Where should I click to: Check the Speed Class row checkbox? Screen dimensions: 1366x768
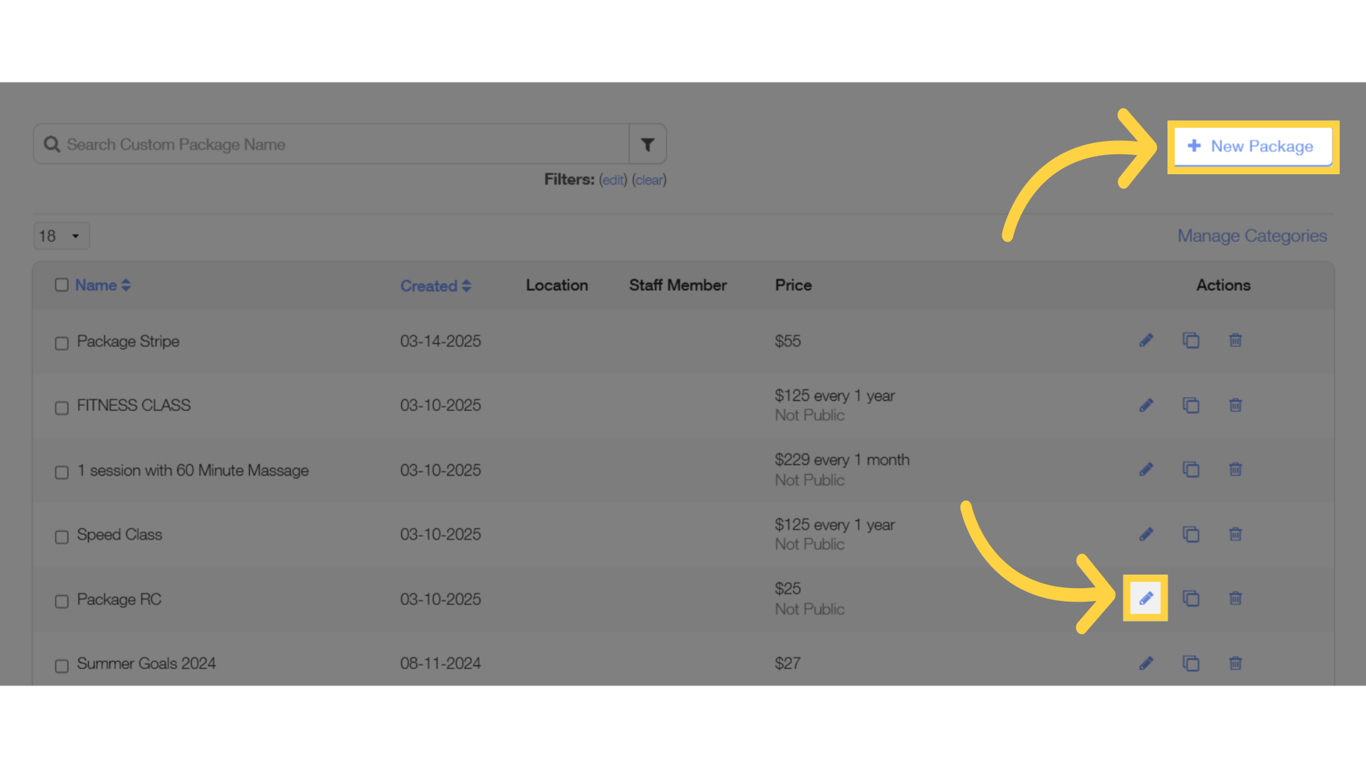click(61, 536)
